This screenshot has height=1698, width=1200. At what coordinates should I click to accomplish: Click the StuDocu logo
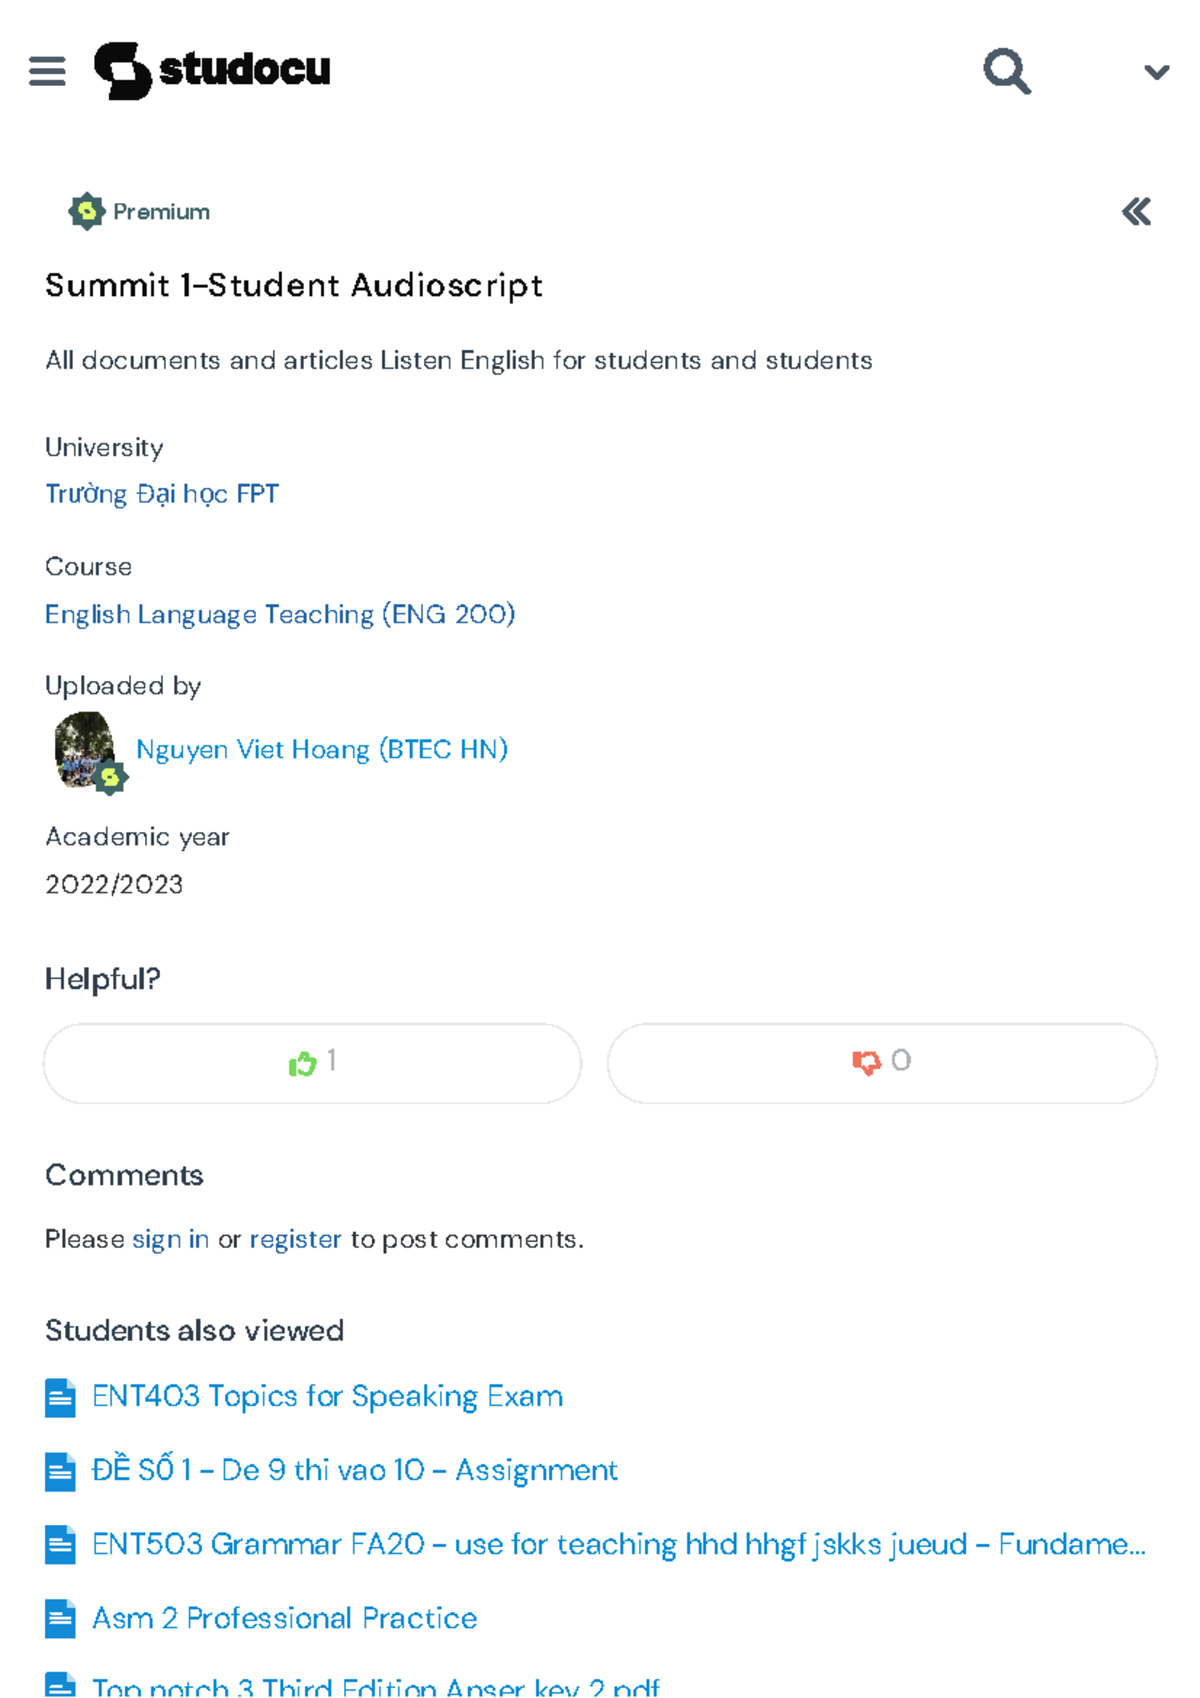click(x=215, y=70)
